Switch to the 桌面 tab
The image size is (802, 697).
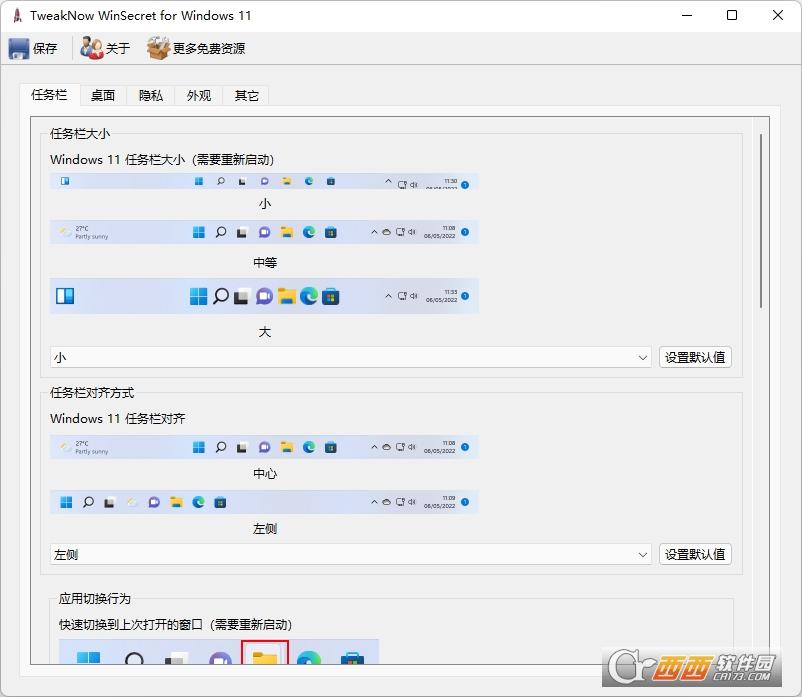pos(102,96)
